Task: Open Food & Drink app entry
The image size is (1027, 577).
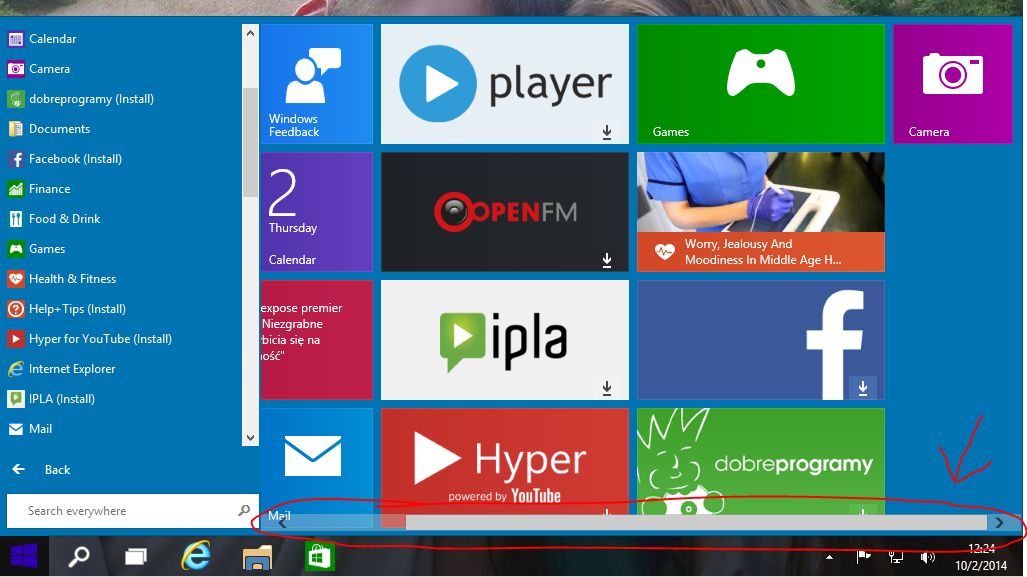Action: pos(54,219)
